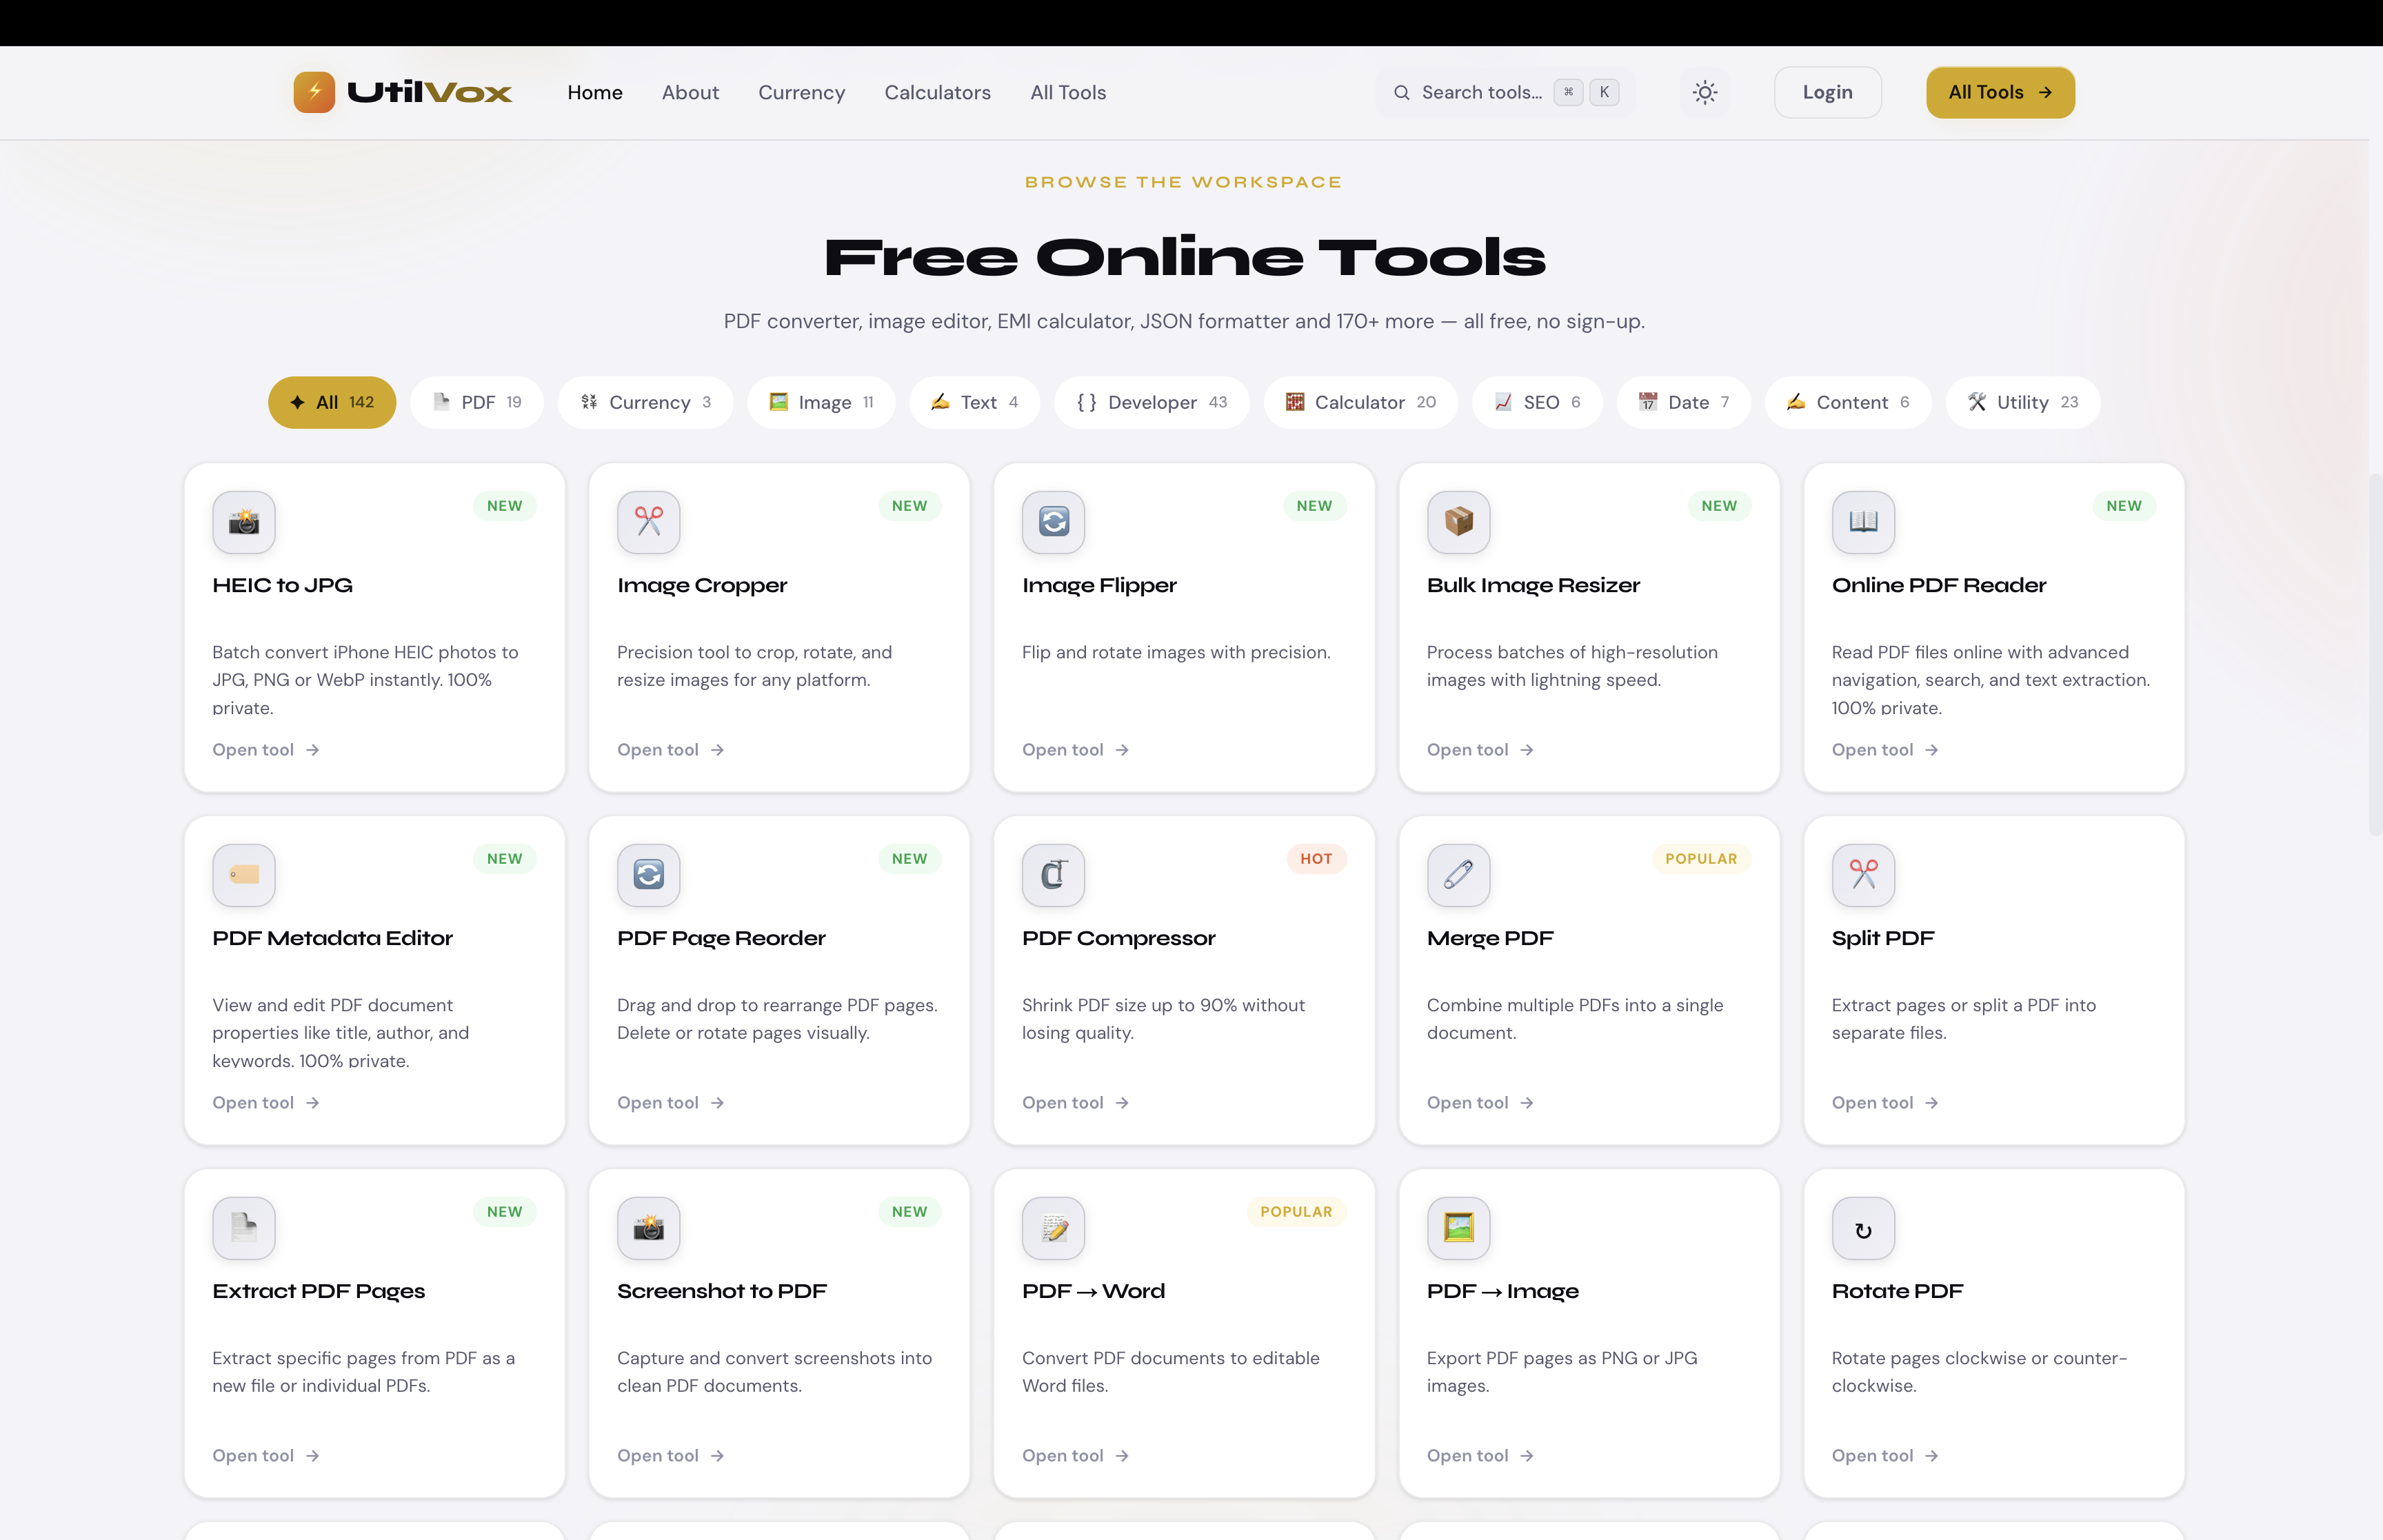Open tool link for Split PDF

click(x=1886, y=1103)
